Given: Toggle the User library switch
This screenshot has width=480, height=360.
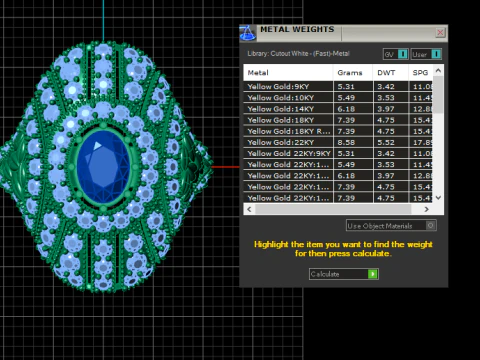Looking at the screenshot, I should [426, 54].
